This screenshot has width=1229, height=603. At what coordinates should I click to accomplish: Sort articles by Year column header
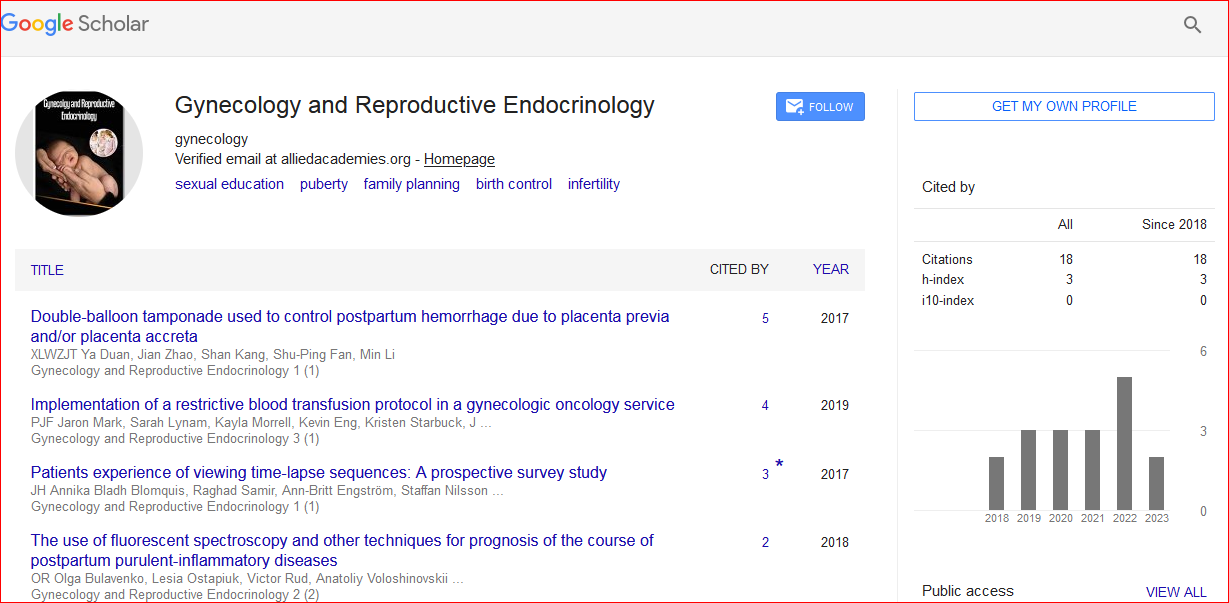pyautogui.click(x=830, y=269)
